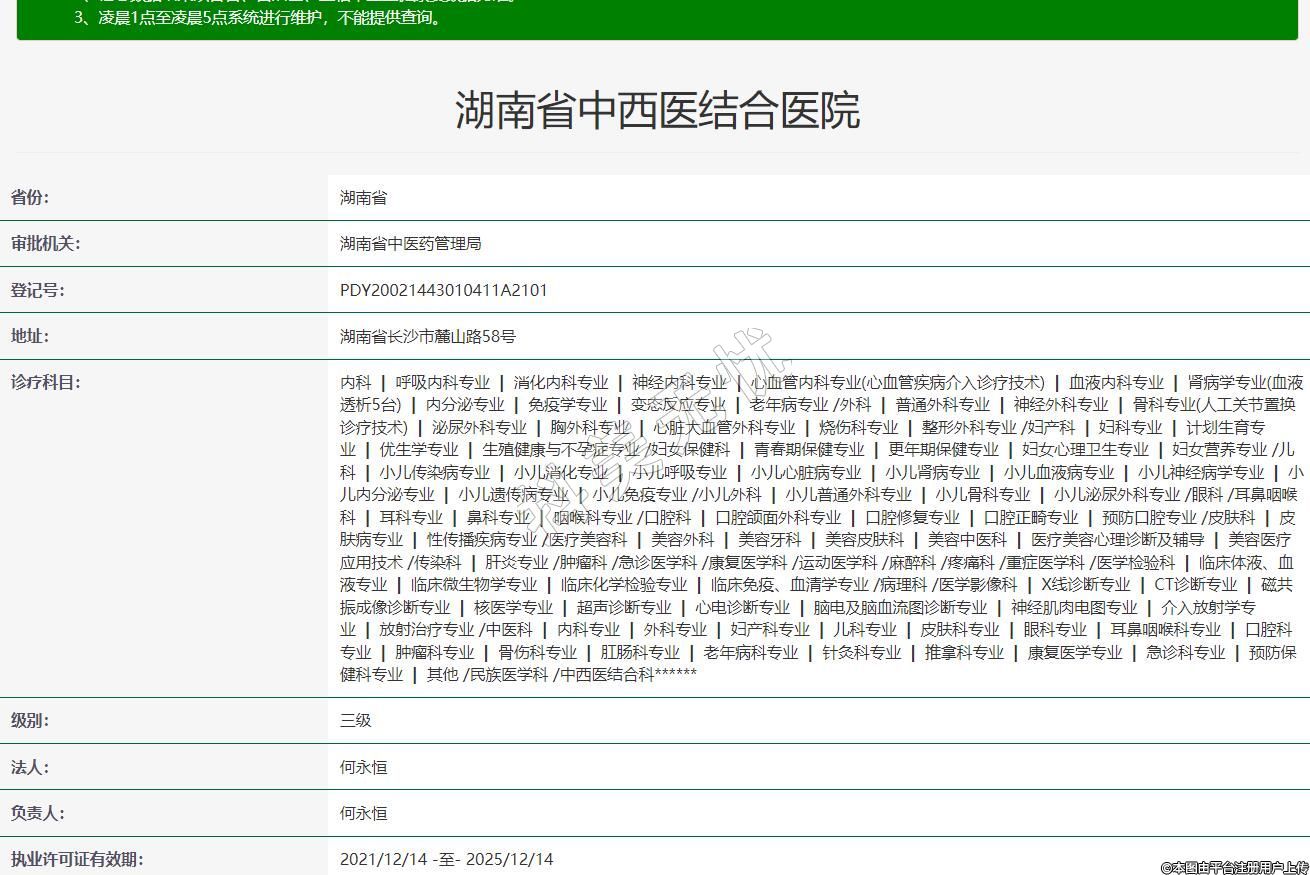This screenshot has width=1310, height=875.
Task: Select the 审批机关 row label
Action: click(x=45, y=244)
